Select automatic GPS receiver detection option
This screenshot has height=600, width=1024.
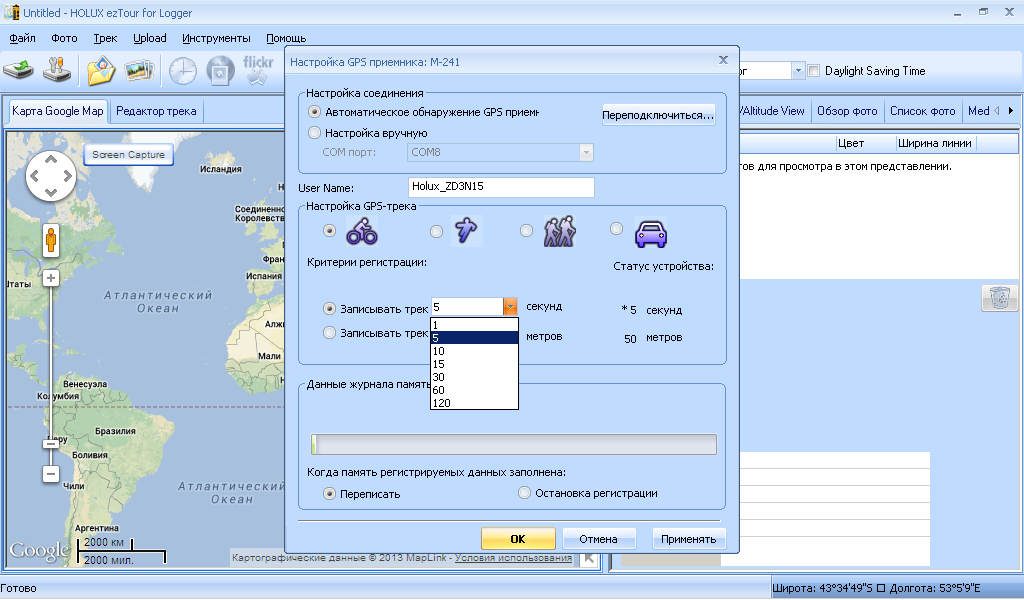click(315, 112)
